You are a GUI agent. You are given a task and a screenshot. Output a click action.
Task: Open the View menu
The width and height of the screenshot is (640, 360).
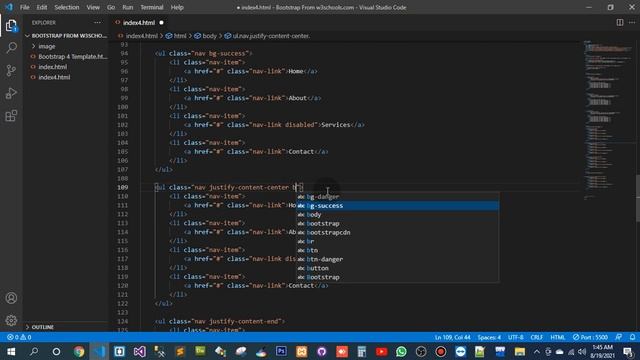[93, 7]
